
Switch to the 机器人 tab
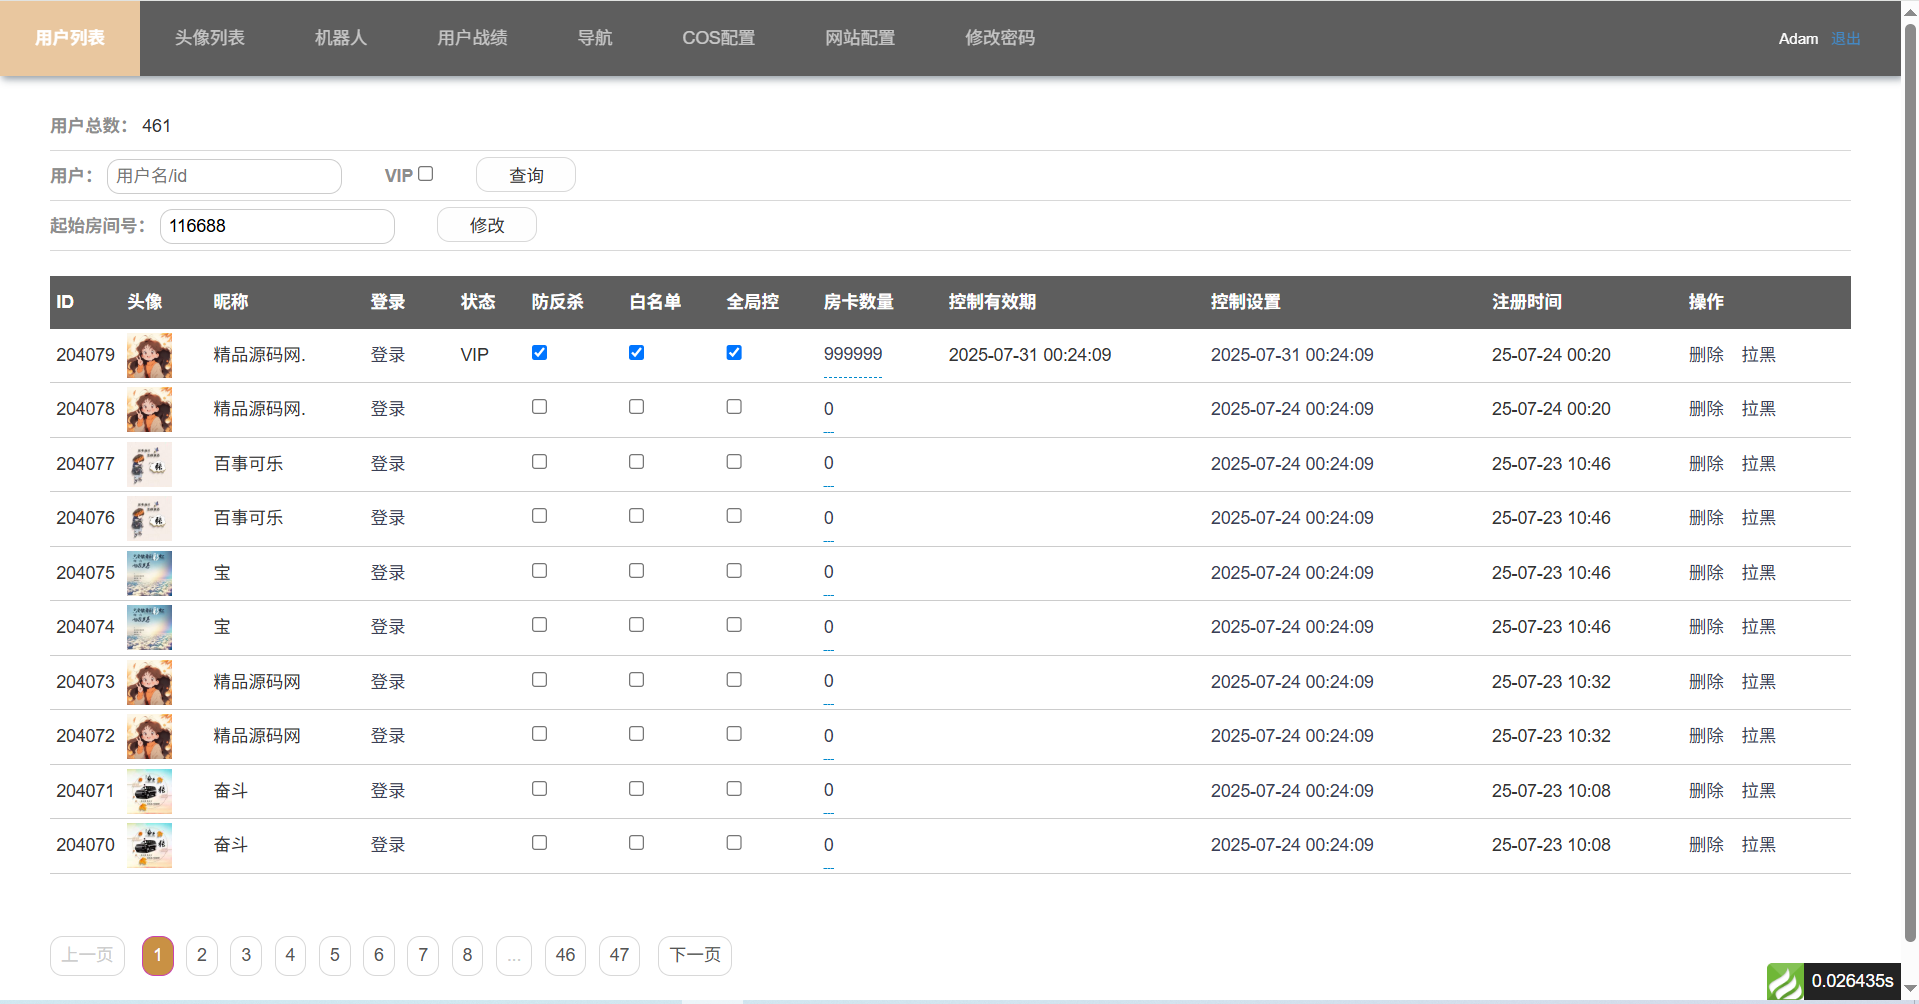(340, 38)
